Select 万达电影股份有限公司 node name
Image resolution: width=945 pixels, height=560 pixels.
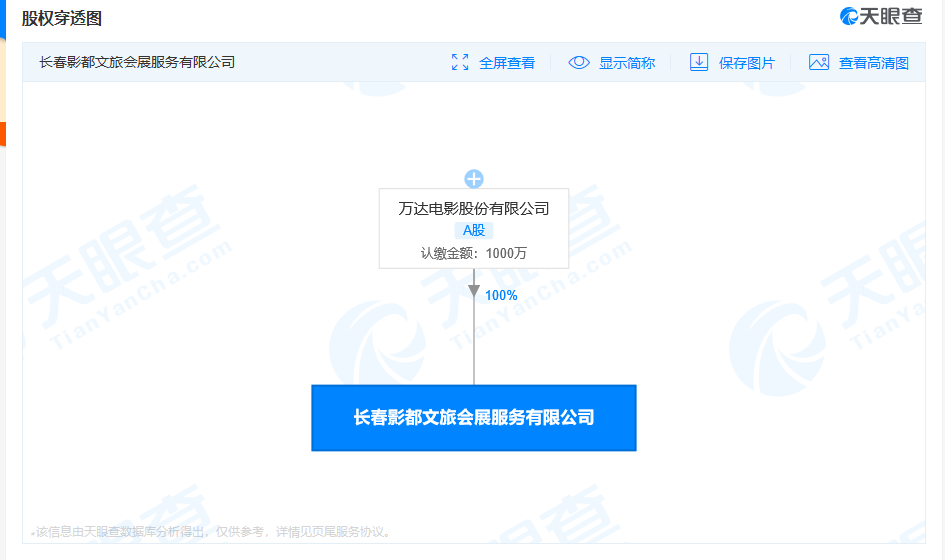(x=474, y=209)
